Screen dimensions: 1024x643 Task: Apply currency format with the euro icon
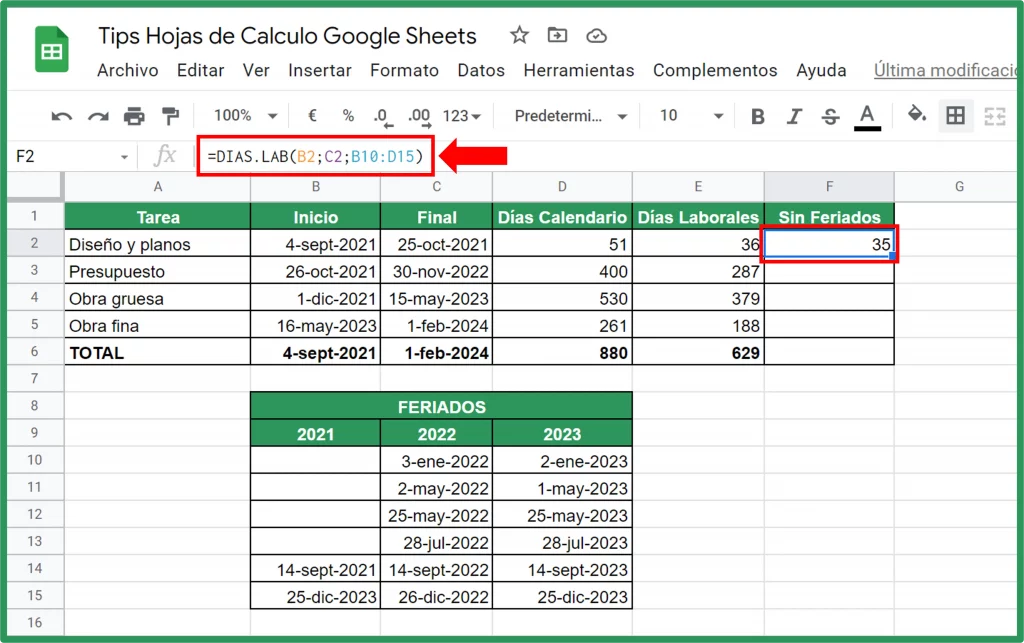click(x=312, y=116)
